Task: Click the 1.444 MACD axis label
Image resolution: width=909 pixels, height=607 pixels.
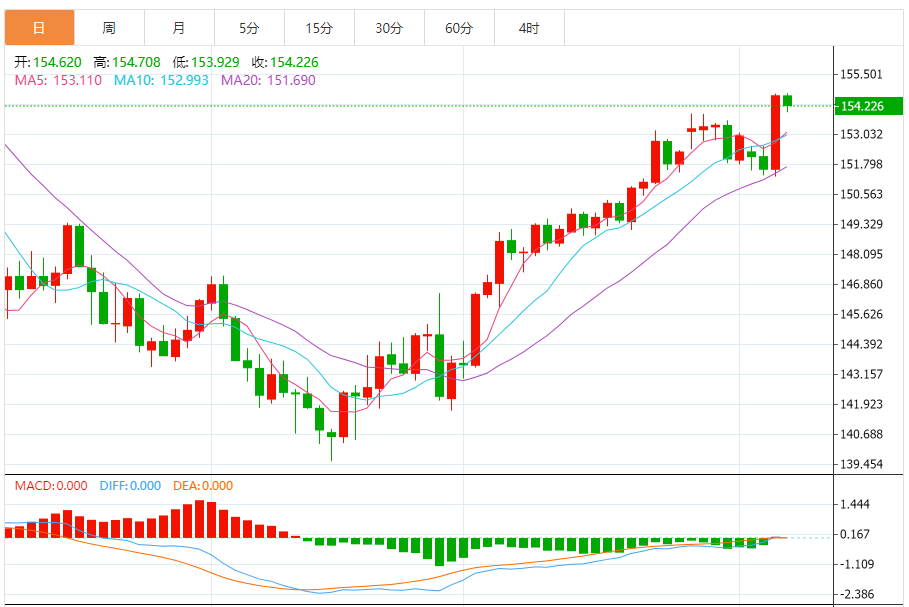Action: (856, 504)
